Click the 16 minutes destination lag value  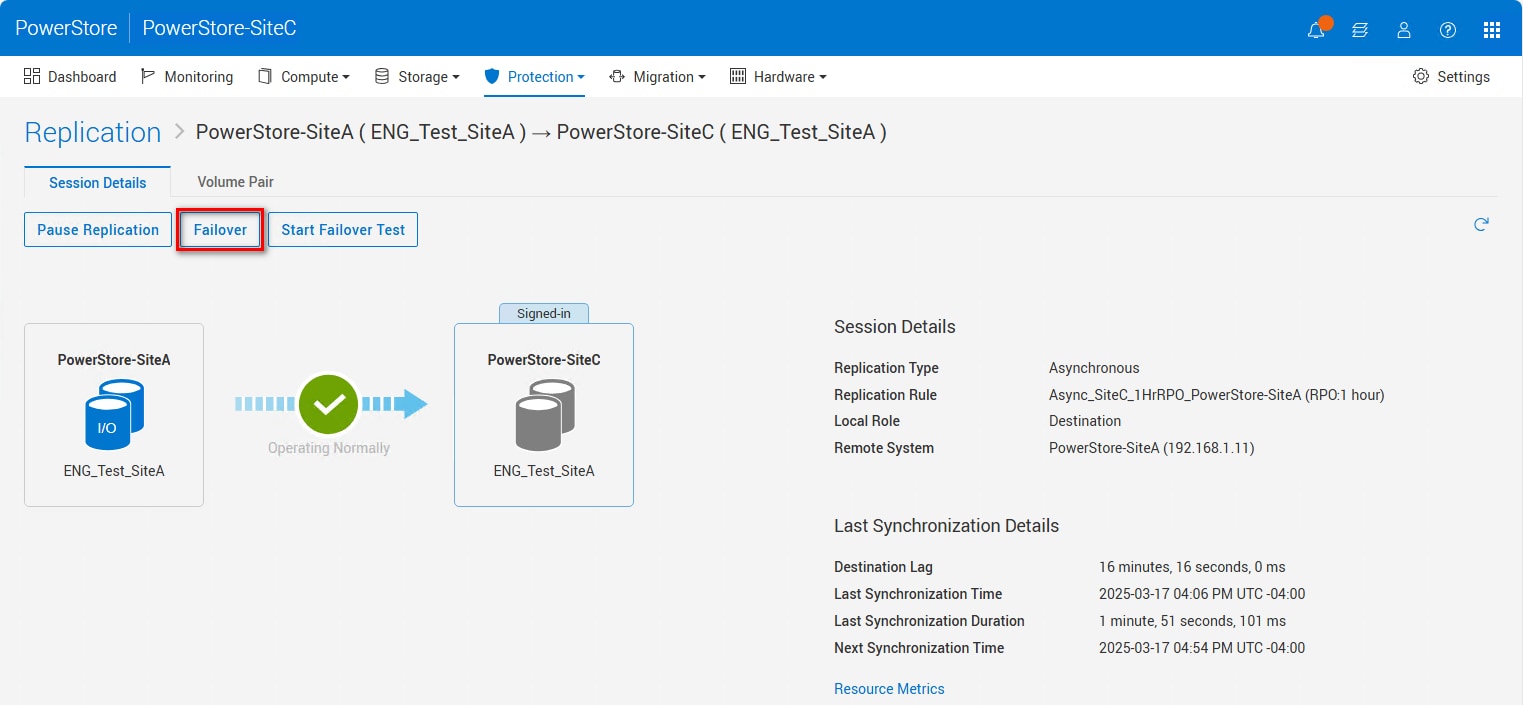click(x=1193, y=567)
